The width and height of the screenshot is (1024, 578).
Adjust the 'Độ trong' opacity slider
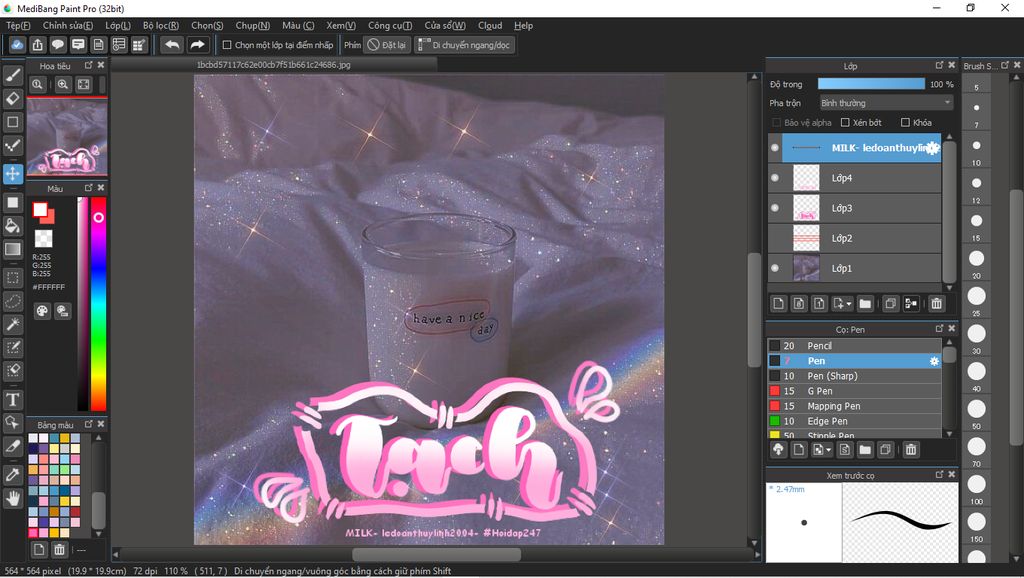(x=871, y=84)
